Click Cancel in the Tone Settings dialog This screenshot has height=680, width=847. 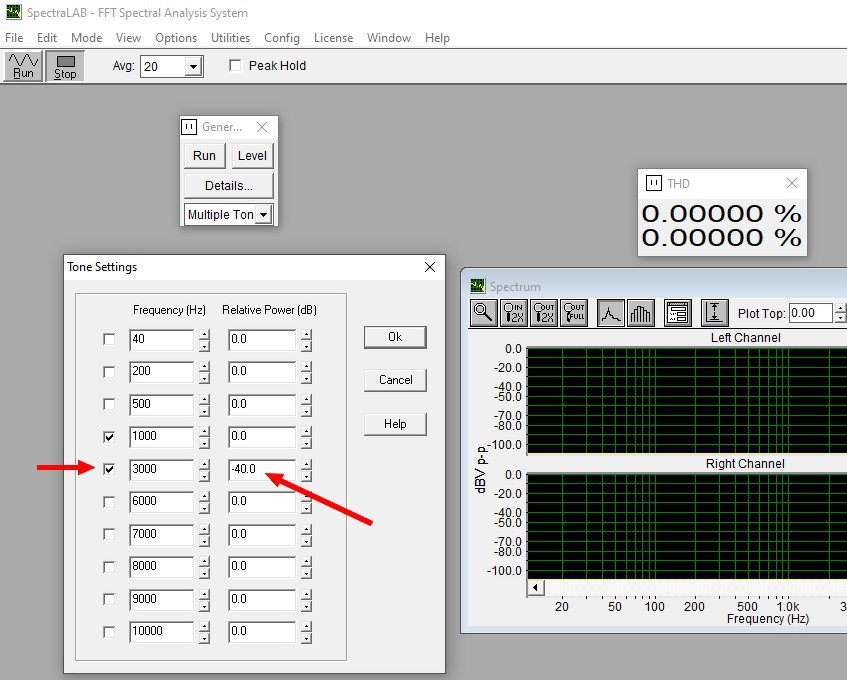tap(395, 380)
